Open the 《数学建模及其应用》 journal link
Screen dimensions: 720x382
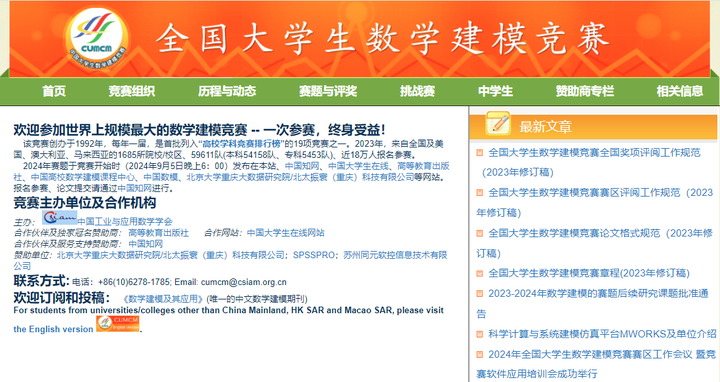click(x=163, y=299)
